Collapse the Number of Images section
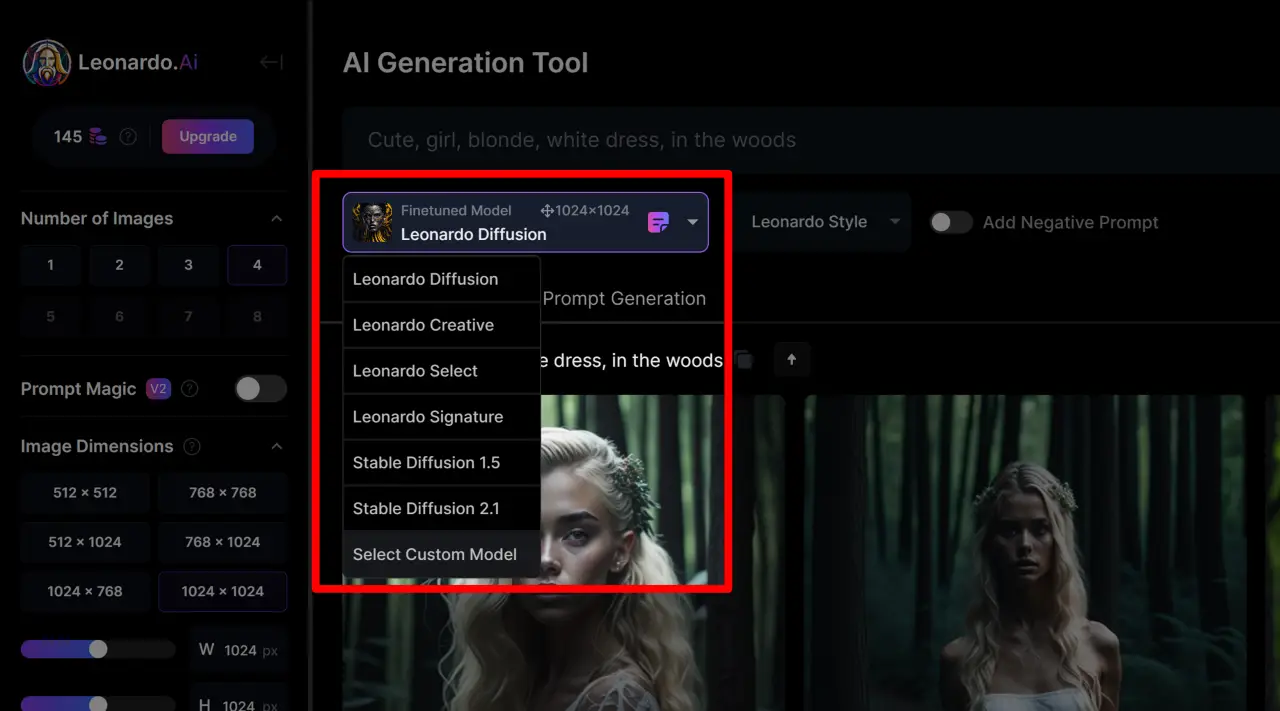Viewport: 1280px width, 711px height. click(x=277, y=219)
